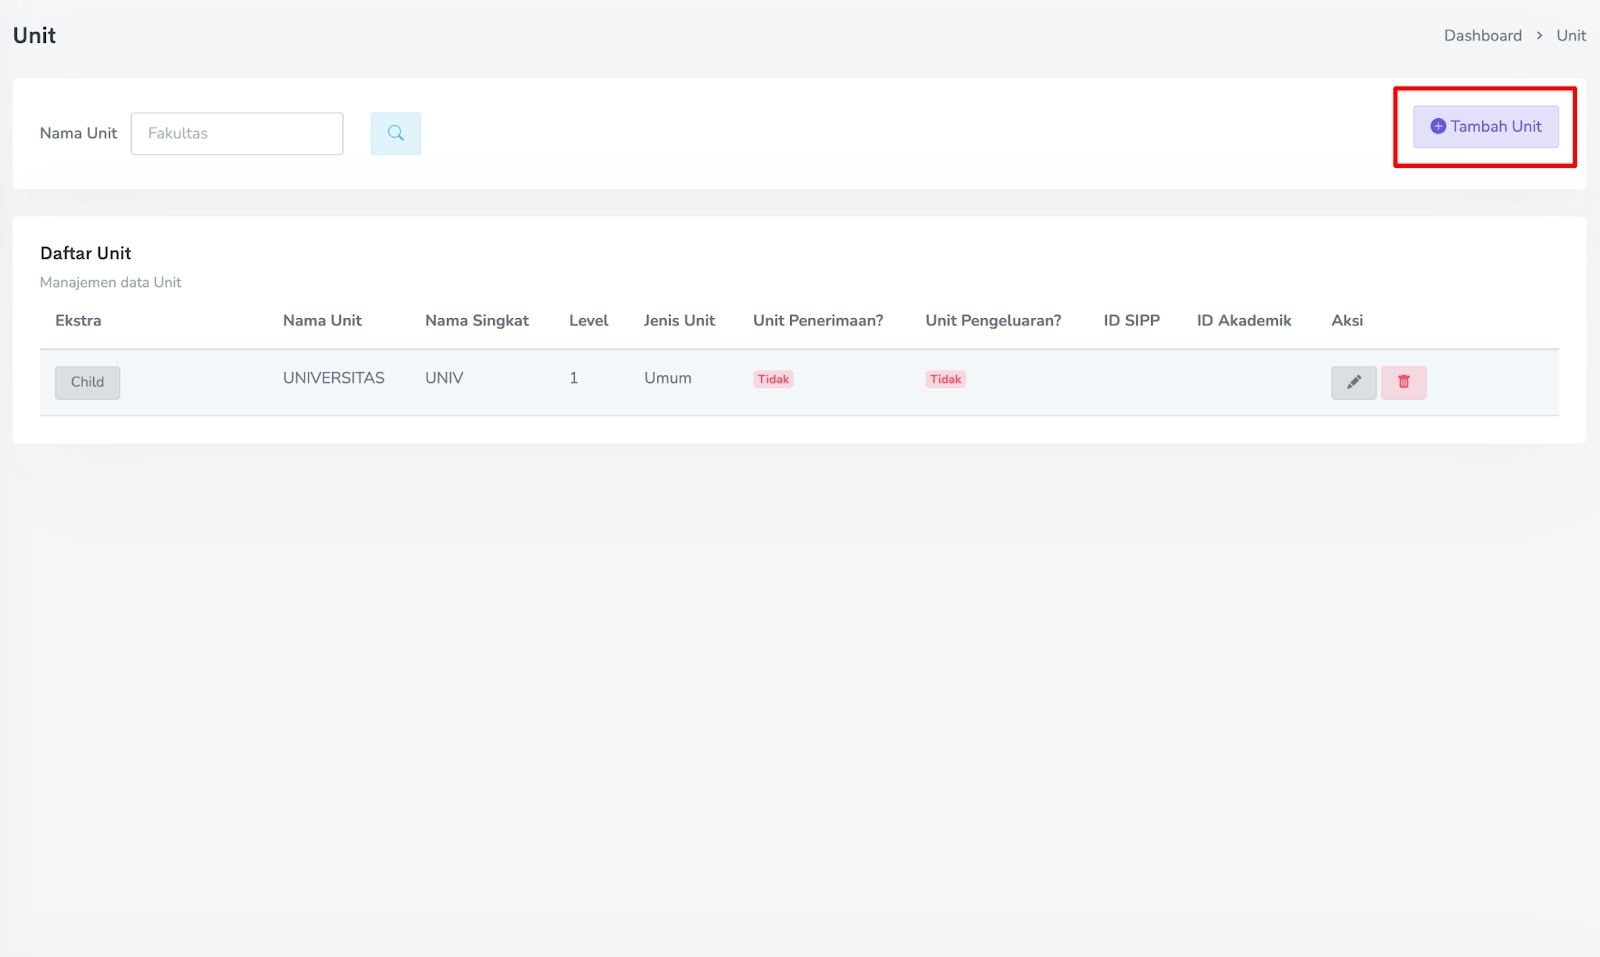1600x957 pixels.
Task: Click the pencil edit icon for UNIVERSITAS
Action: tap(1353, 382)
